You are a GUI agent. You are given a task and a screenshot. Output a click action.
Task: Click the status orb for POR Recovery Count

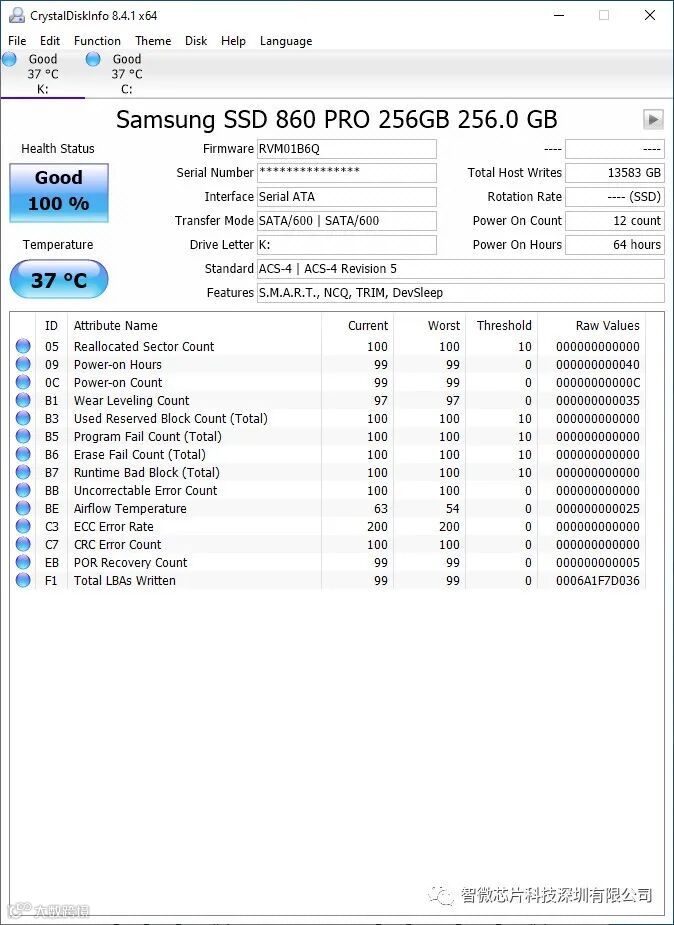[23, 562]
